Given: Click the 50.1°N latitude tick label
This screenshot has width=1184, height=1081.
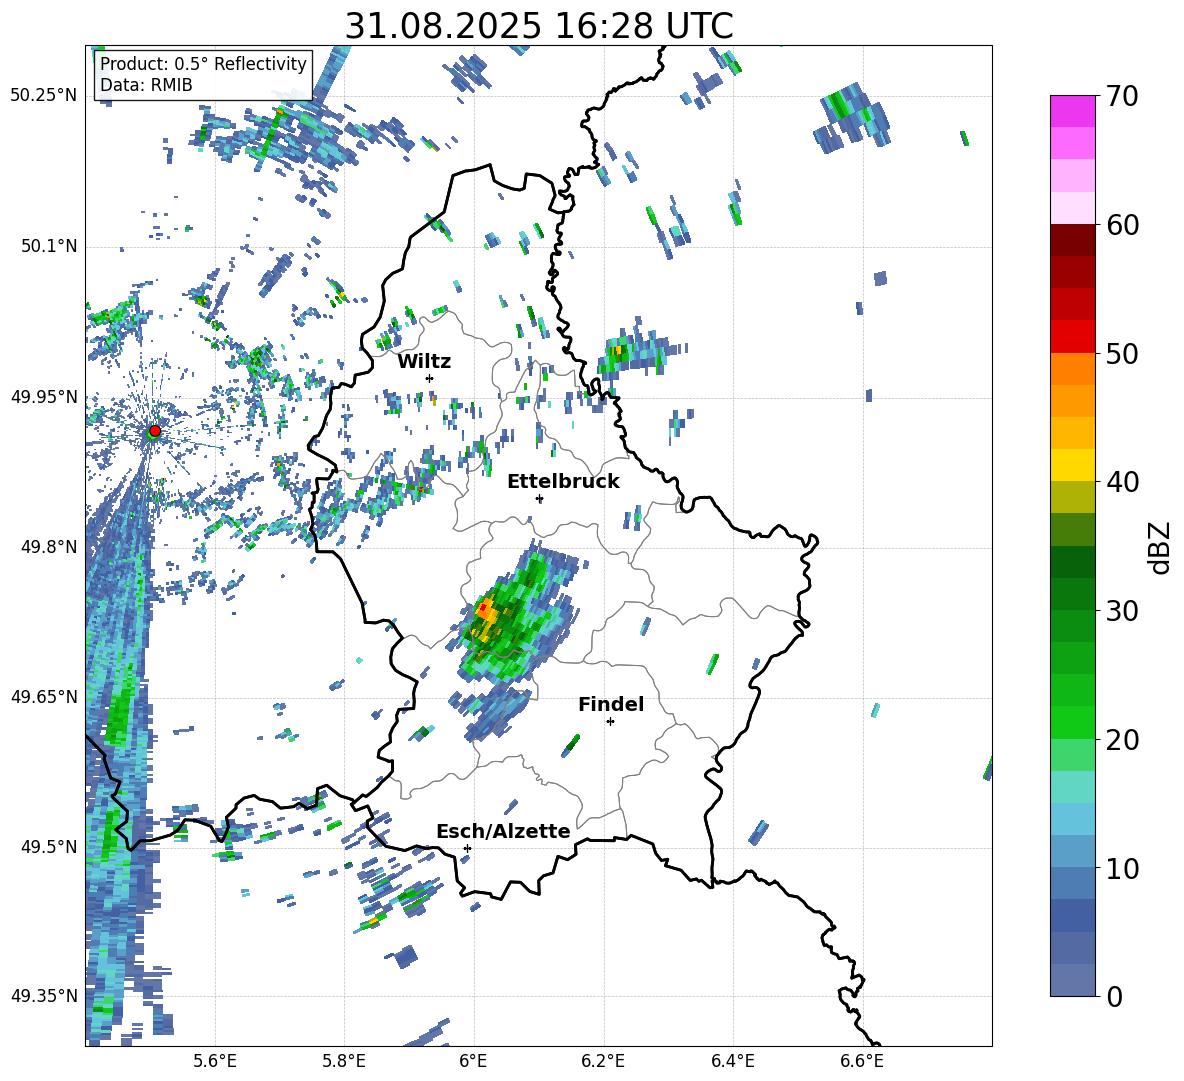Looking at the screenshot, I should [x=48, y=247].
